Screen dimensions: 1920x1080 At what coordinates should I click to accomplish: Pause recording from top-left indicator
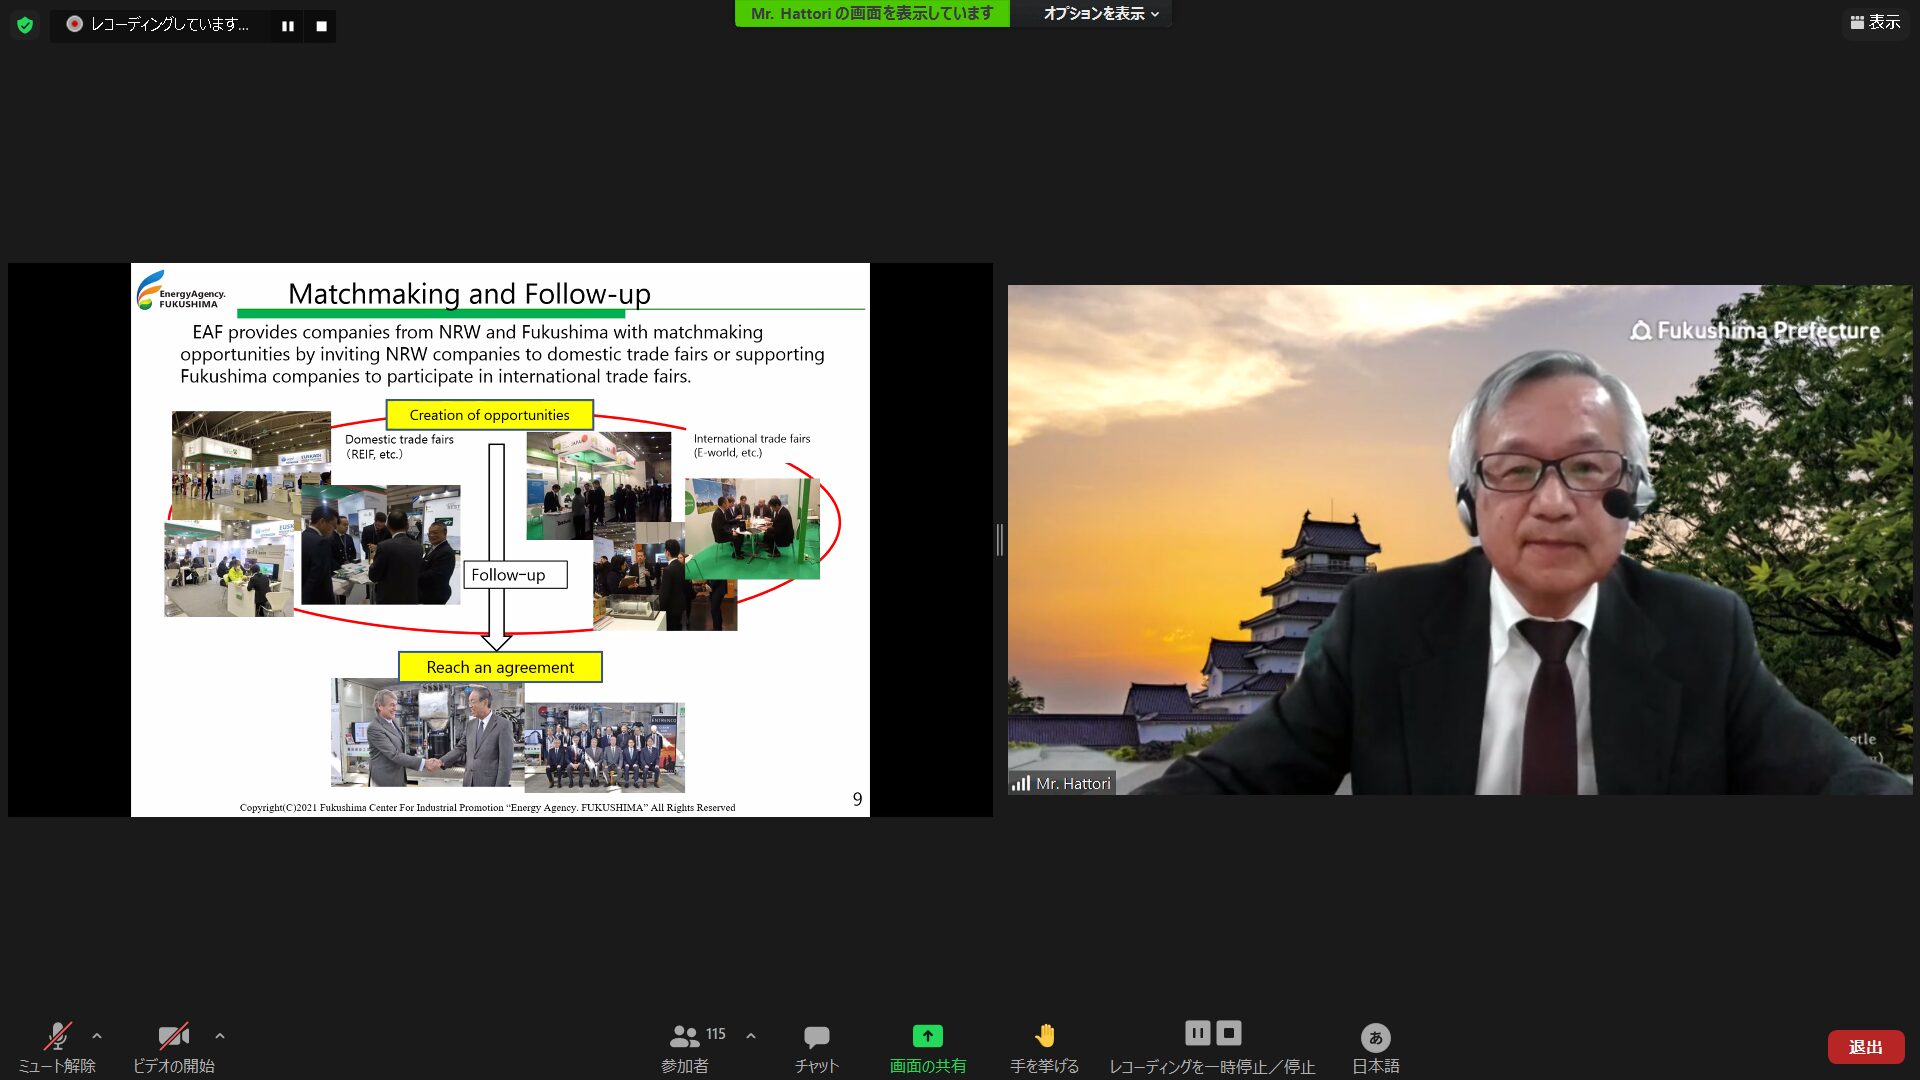point(288,26)
